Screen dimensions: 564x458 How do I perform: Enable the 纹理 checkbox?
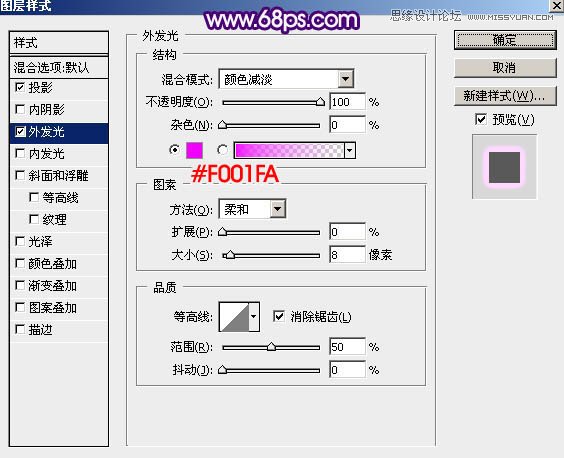point(34,219)
